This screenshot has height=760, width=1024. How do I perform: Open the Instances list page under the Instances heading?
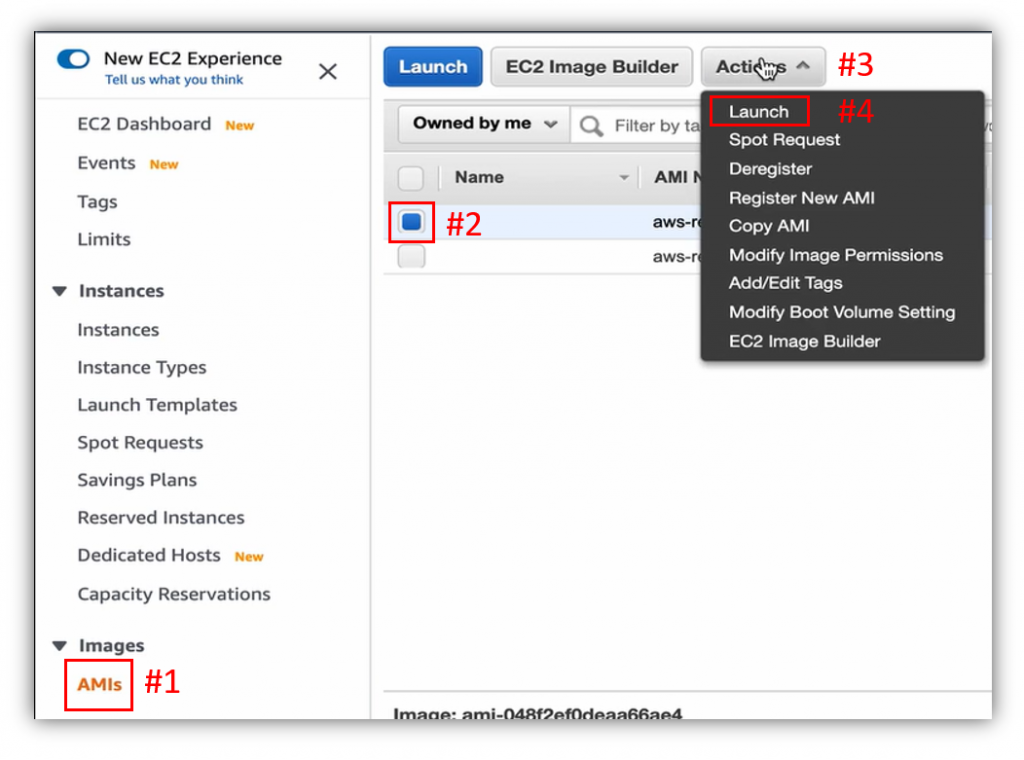point(118,330)
